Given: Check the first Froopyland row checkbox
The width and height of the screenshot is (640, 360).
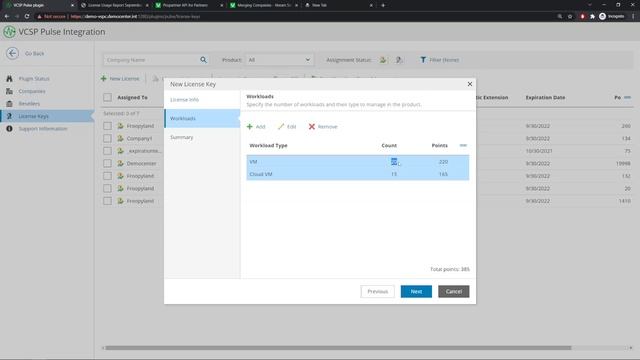Looking at the screenshot, I should pos(107,126).
